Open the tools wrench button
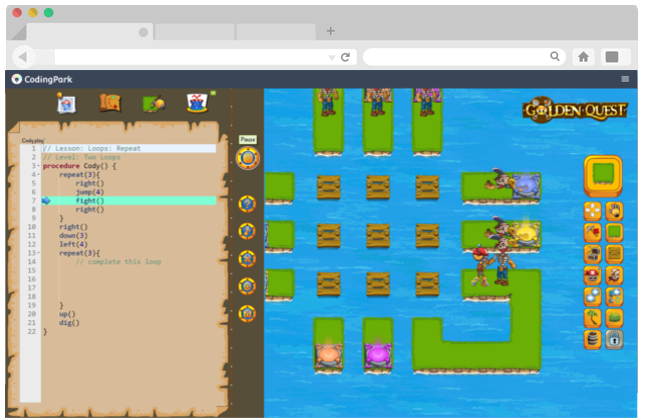The height and width of the screenshot is (418, 645). tap(247, 259)
